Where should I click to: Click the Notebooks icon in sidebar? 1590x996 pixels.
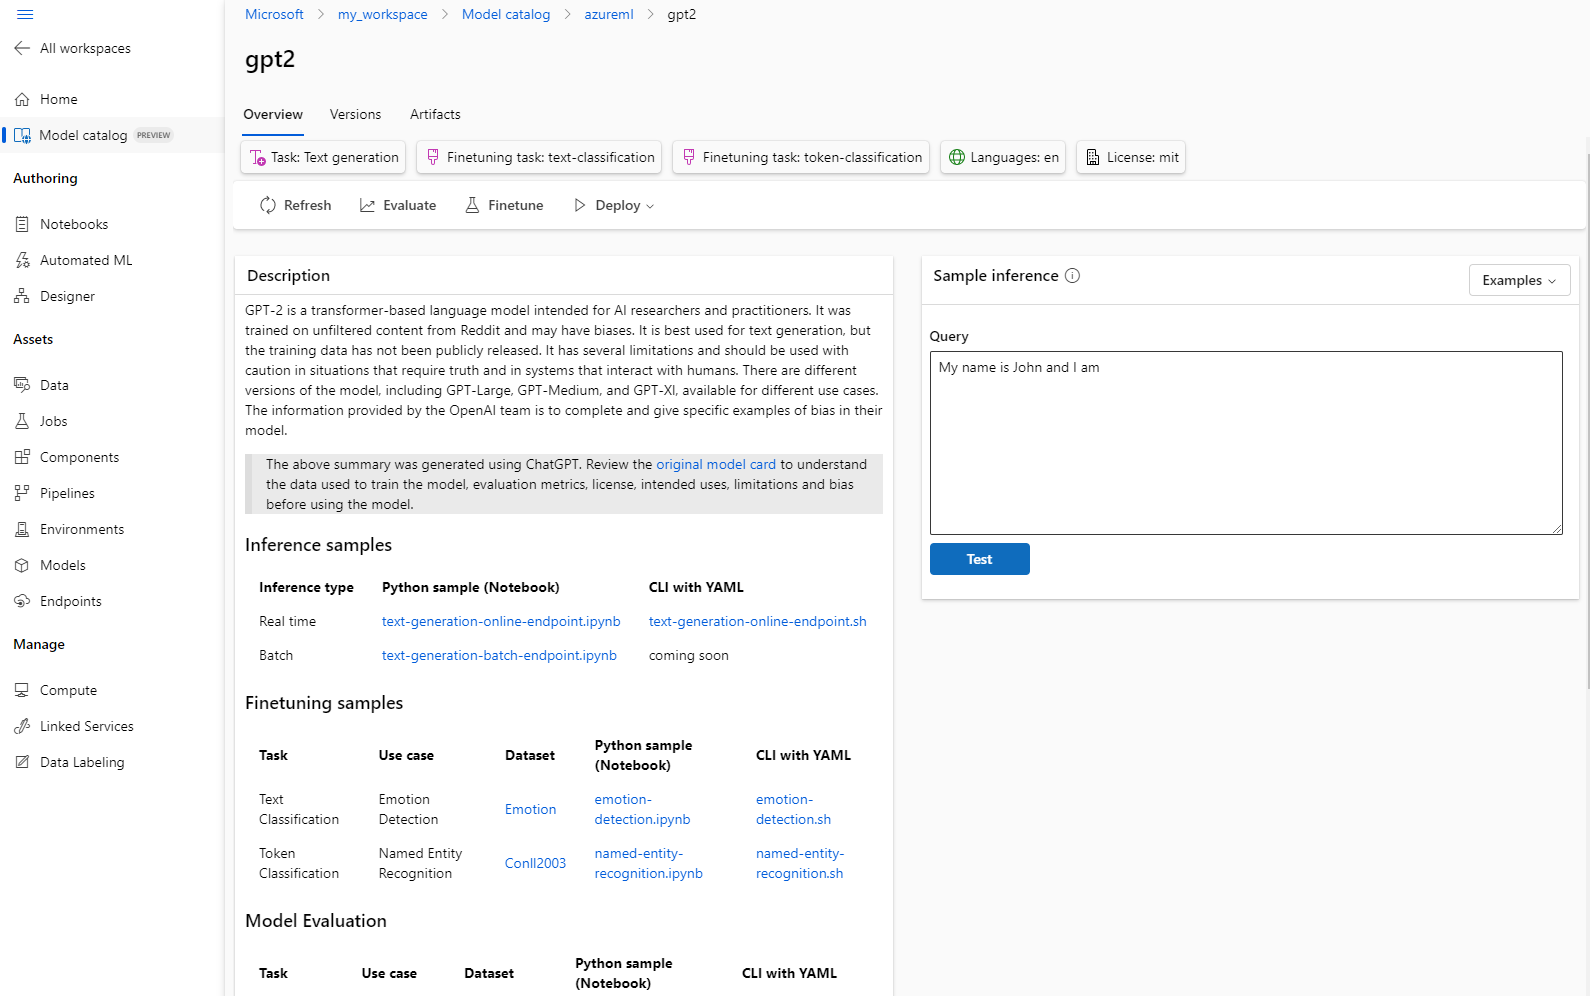pyautogui.click(x=22, y=224)
